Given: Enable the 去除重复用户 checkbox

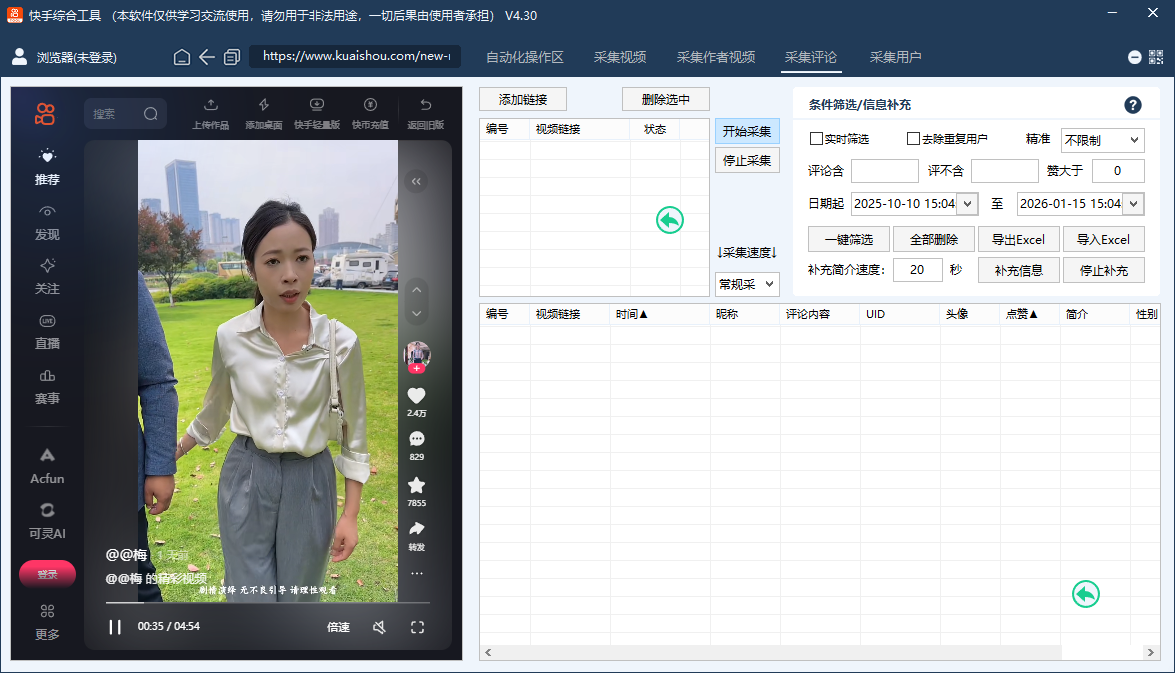Looking at the screenshot, I should coord(913,139).
